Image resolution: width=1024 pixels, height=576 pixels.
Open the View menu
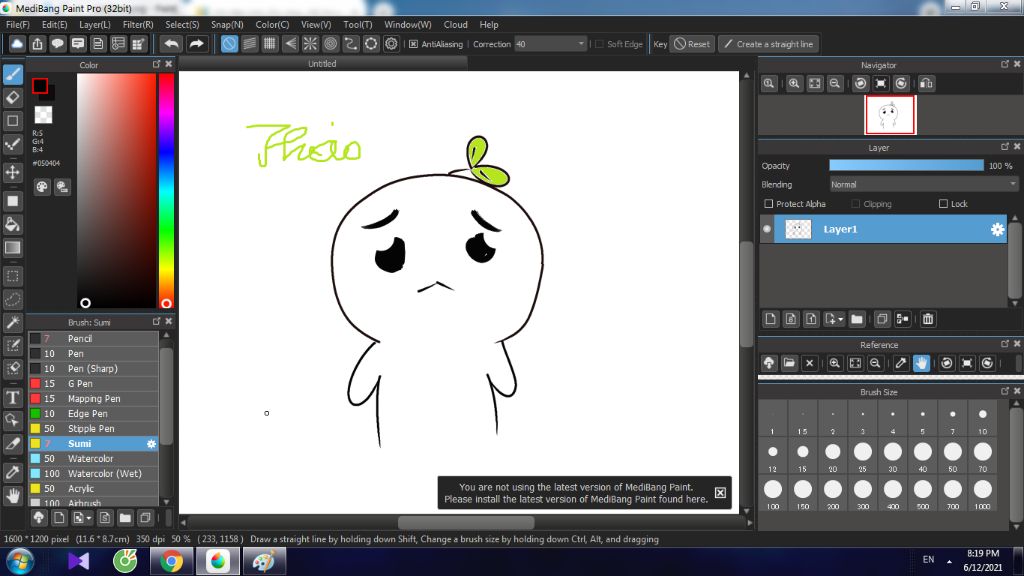(x=316, y=24)
